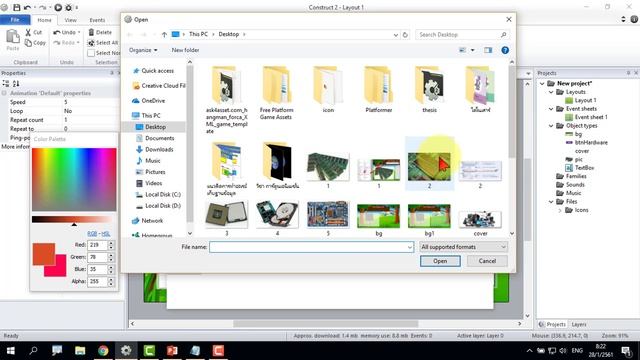Select OneDrive in navigation pane
640x360 pixels.
[153, 100]
